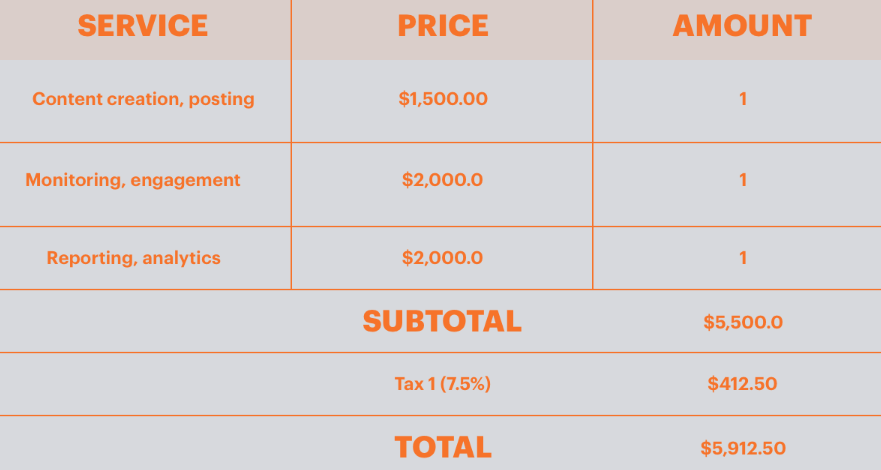Click the $1,500.00 price cell

(443, 99)
